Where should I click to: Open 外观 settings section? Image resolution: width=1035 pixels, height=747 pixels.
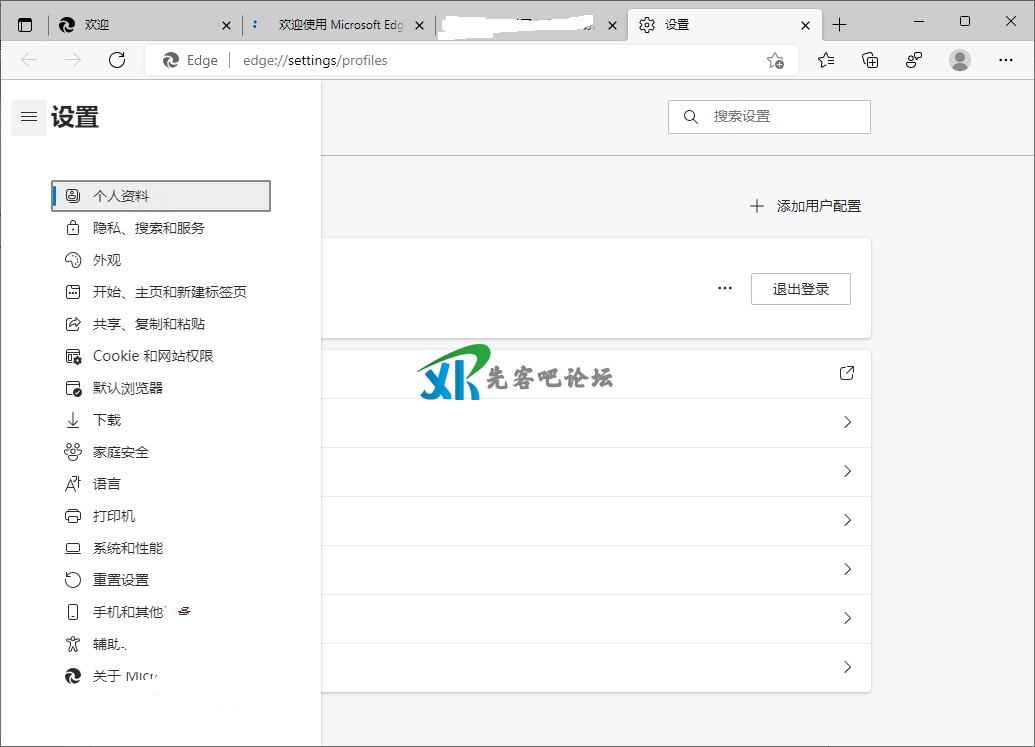pyautogui.click(x=107, y=260)
